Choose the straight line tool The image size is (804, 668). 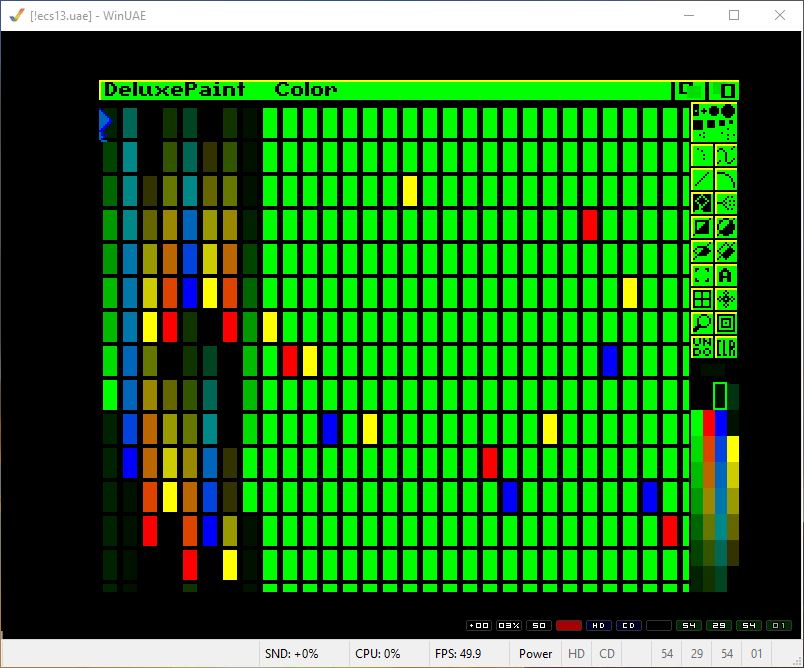tap(702, 179)
